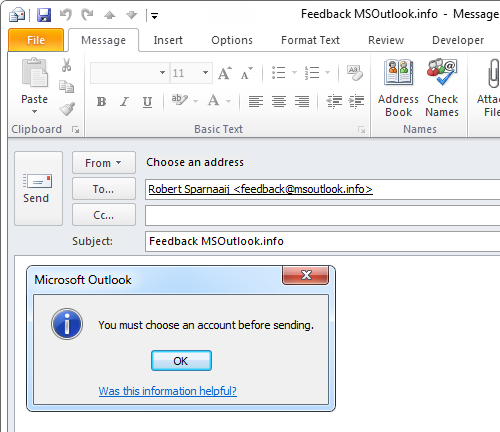The width and height of the screenshot is (500, 432).
Task: Toggle Align Text Left
Action: point(256,101)
